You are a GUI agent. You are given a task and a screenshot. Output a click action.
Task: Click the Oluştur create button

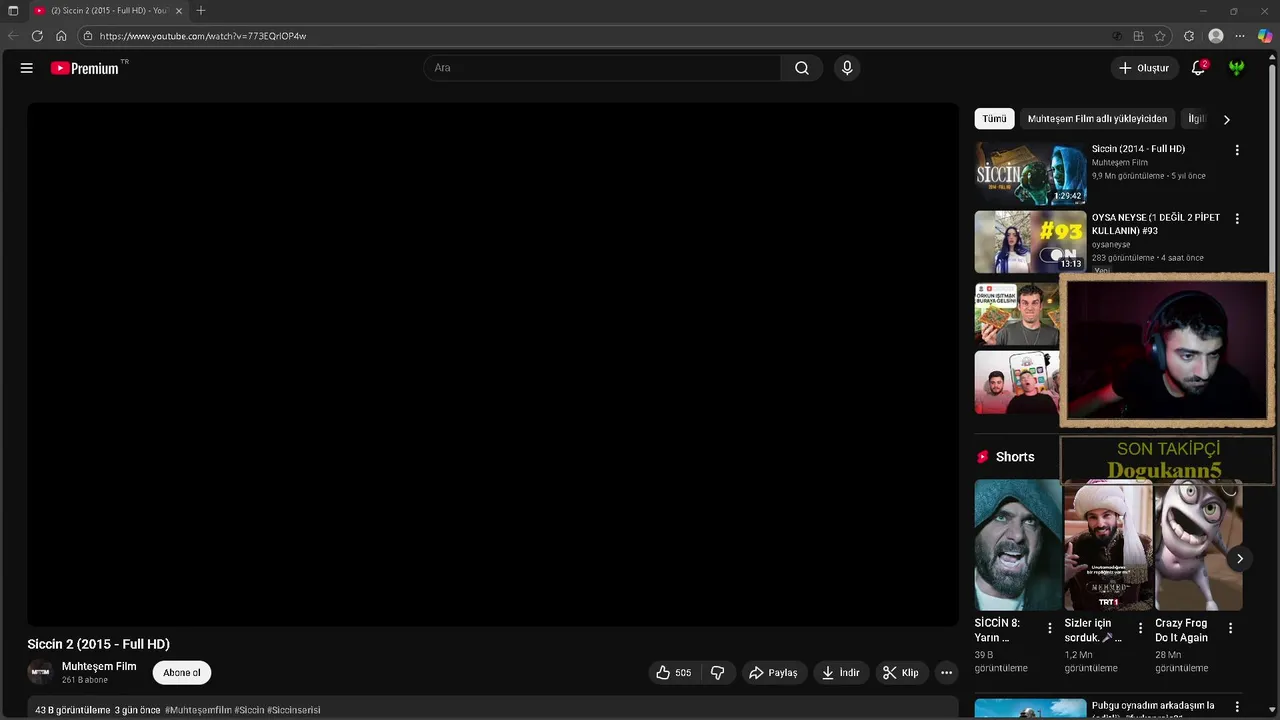click(x=1143, y=68)
